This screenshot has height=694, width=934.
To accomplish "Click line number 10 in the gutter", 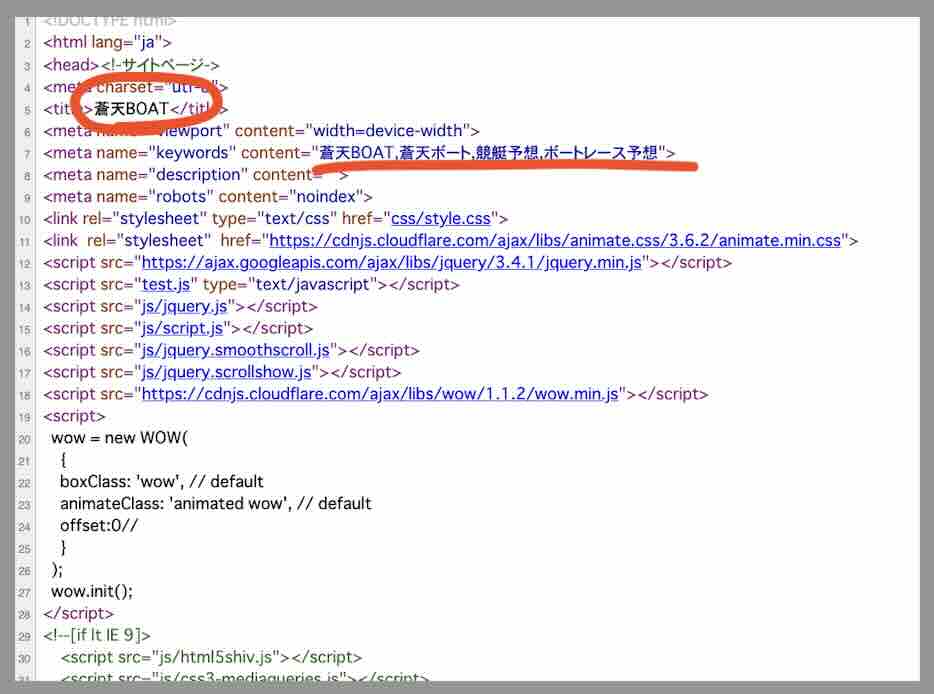I will (23, 219).
